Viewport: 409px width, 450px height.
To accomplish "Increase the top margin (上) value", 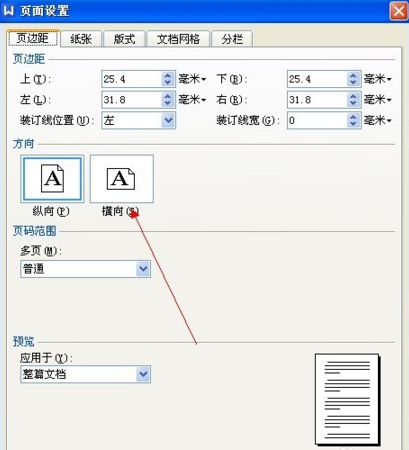I will point(168,75).
